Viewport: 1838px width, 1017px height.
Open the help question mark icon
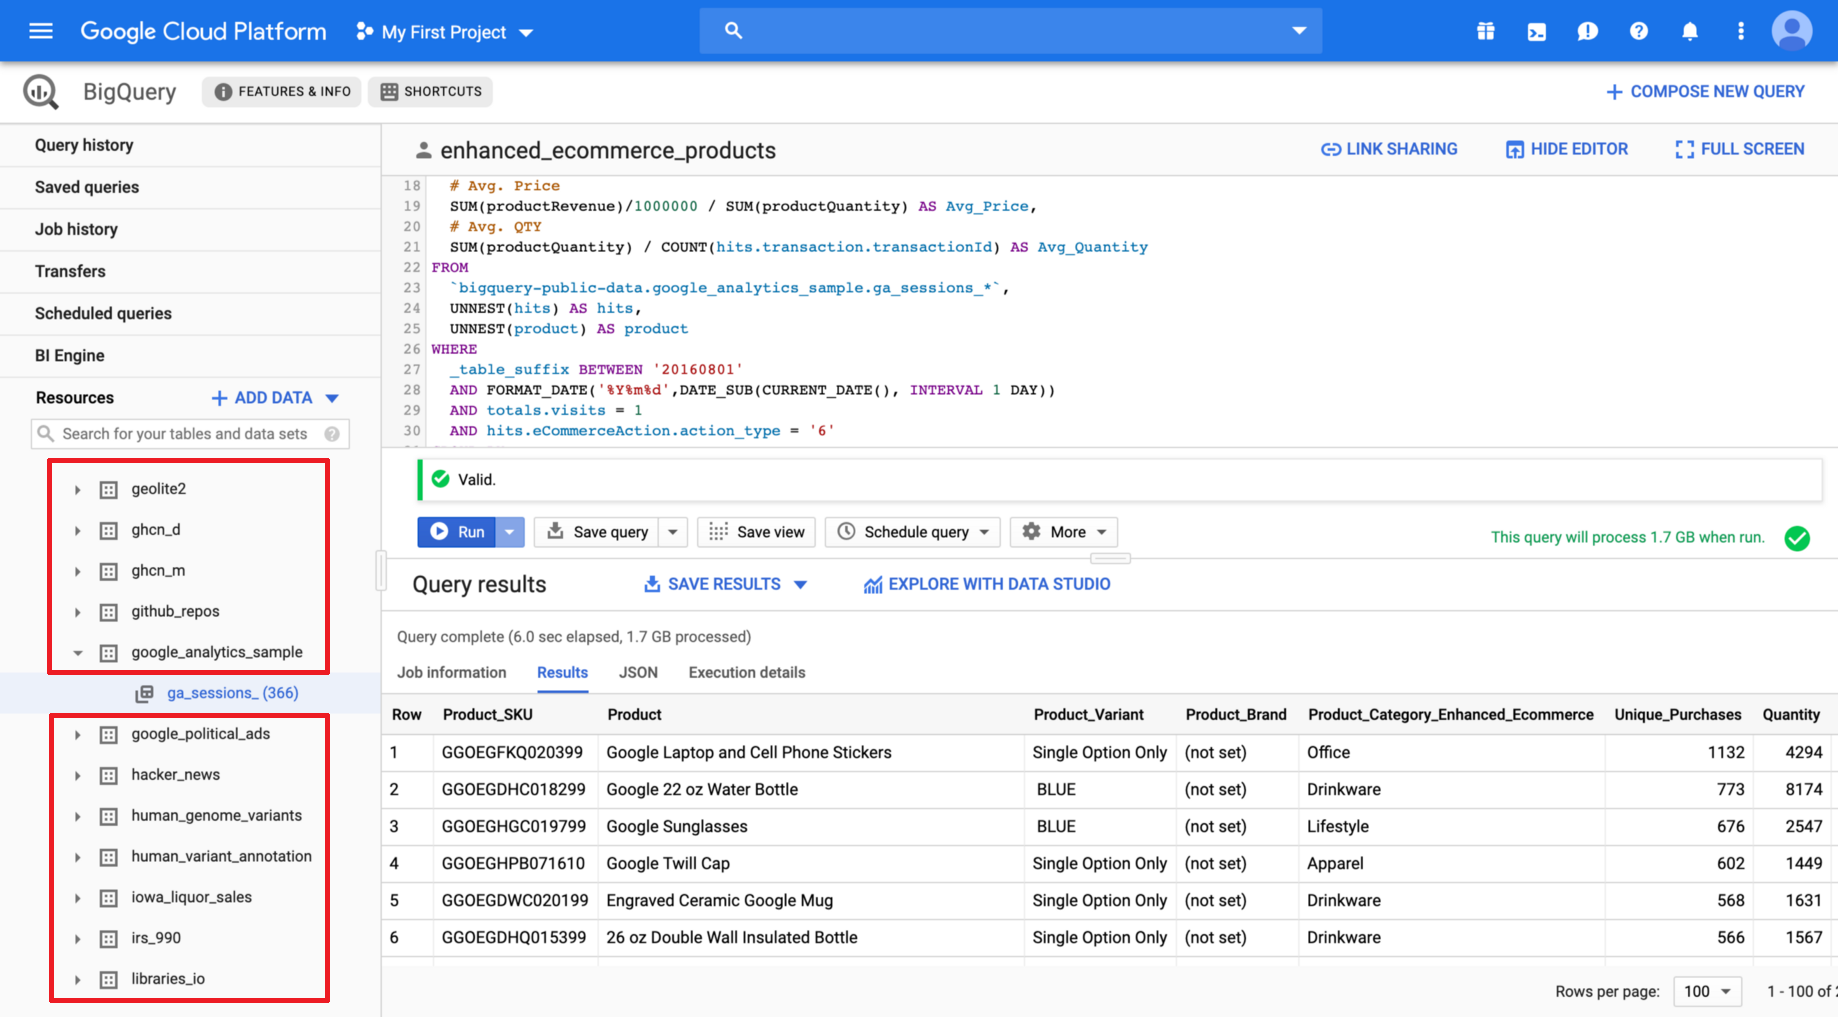1639,31
